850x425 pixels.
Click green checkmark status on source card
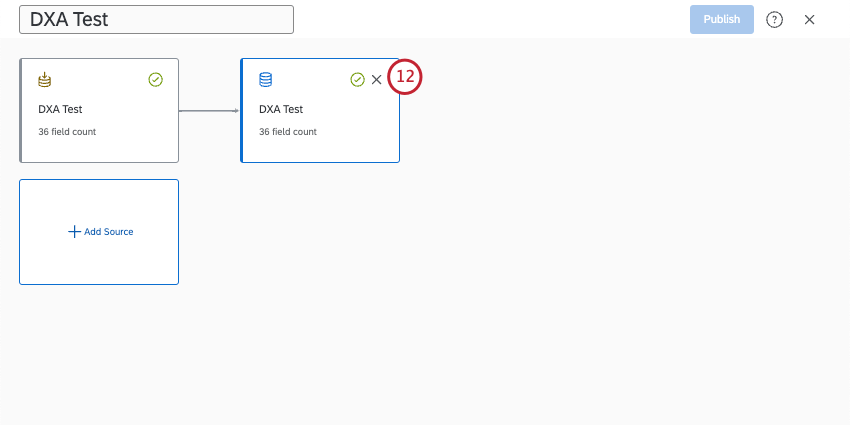(x=156, y=80)
